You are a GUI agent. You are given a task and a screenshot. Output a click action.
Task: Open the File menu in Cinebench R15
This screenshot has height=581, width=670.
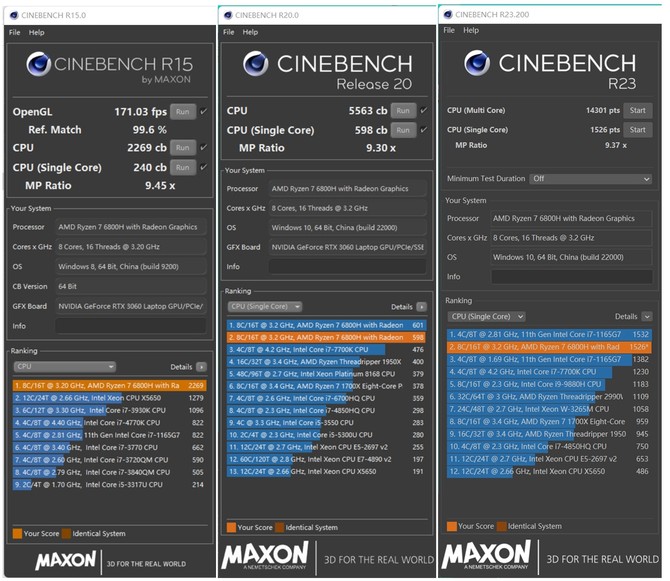tap(15, 33)
